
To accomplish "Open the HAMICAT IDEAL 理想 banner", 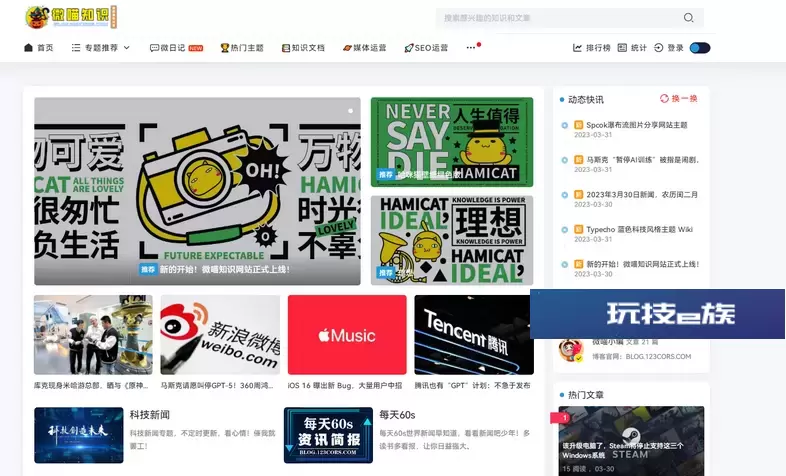I will [452, 240].
